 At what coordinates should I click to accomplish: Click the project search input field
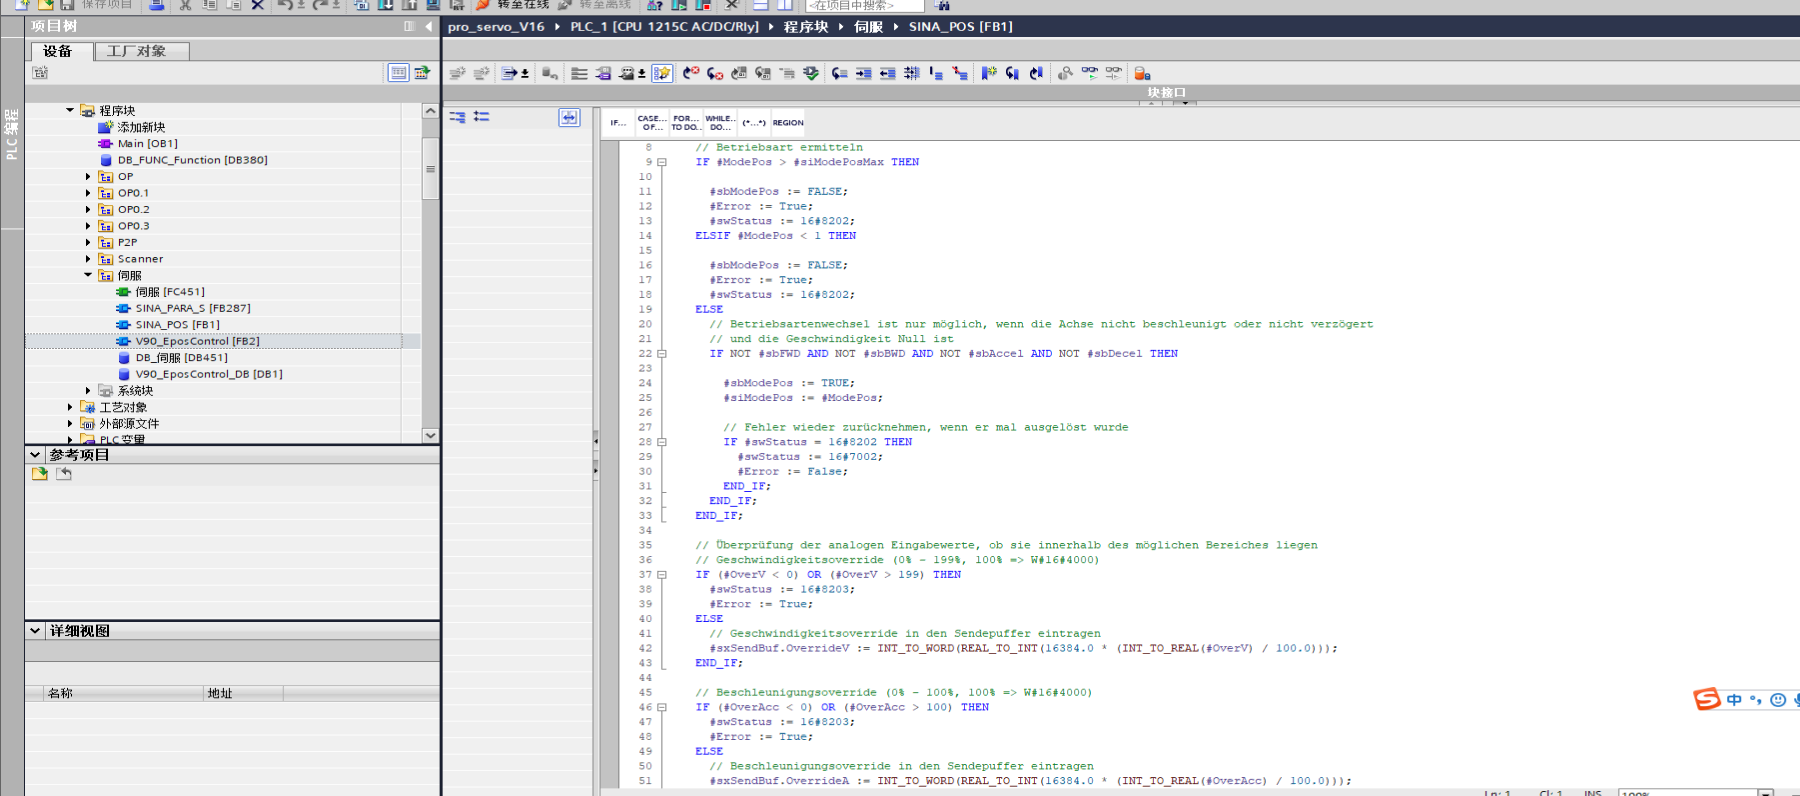point(866,5)
